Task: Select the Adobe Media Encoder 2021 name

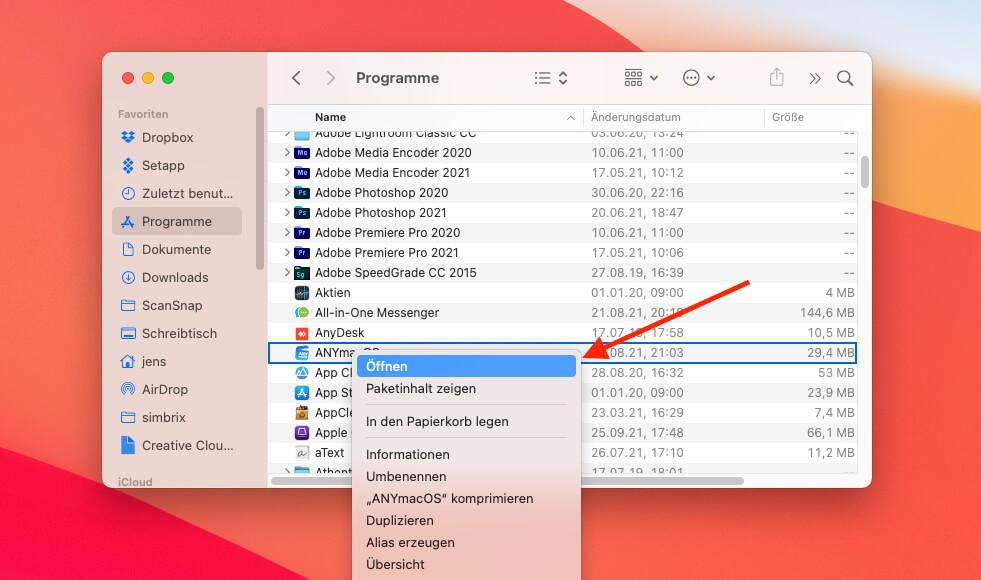Action: click(392, 173)
